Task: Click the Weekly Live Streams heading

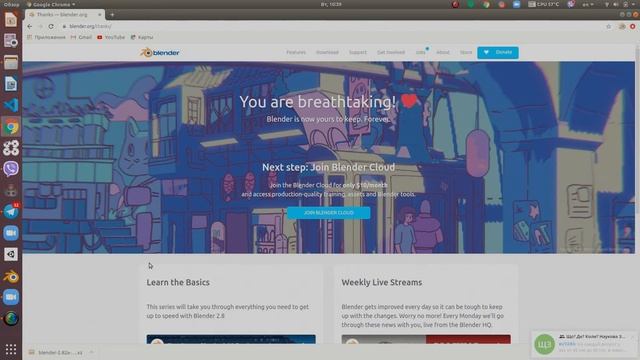Action: pyautogui.click(x=382, y=282)
